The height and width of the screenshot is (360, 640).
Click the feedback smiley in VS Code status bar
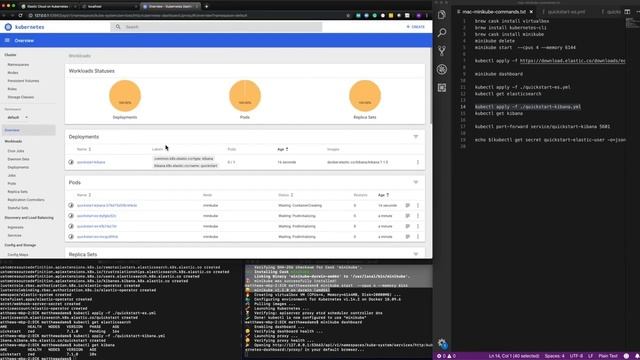pos(627,356)
